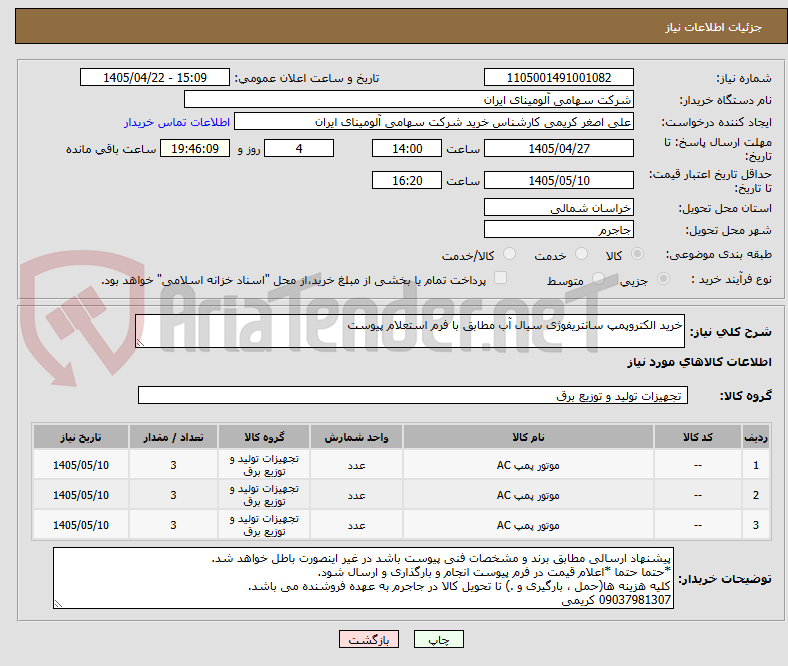This screenshot has height=666, width=788.
Task: Click the unit عدد in row 3
Action: pos(356,525)
